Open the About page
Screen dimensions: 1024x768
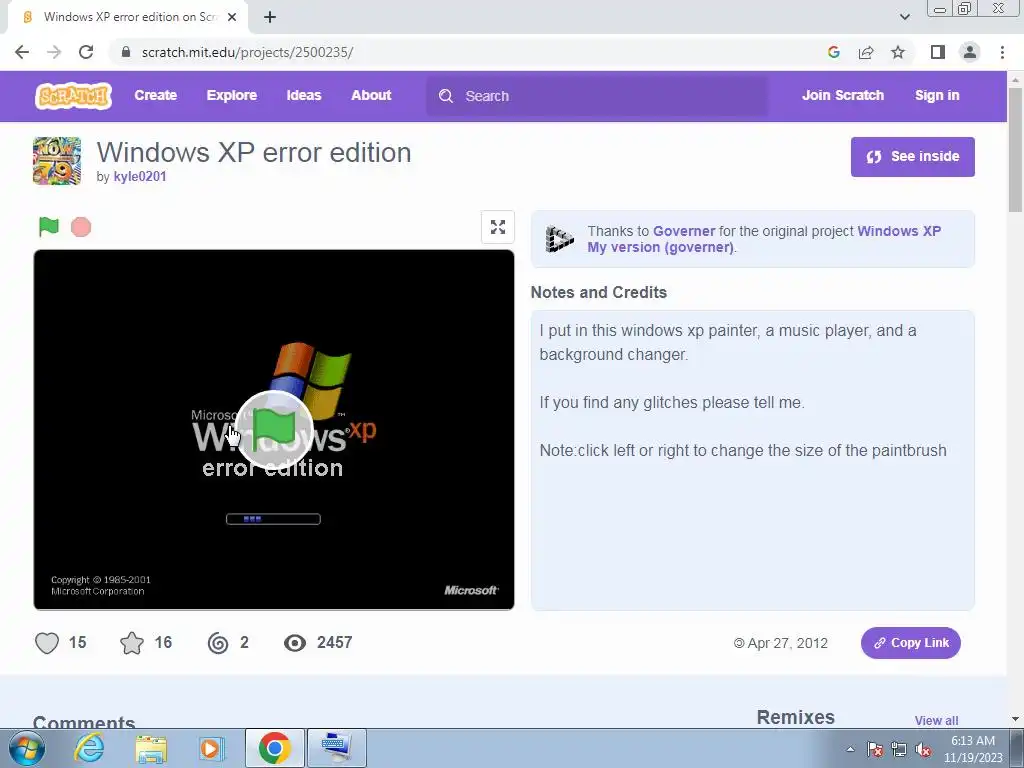click(371, 95)
